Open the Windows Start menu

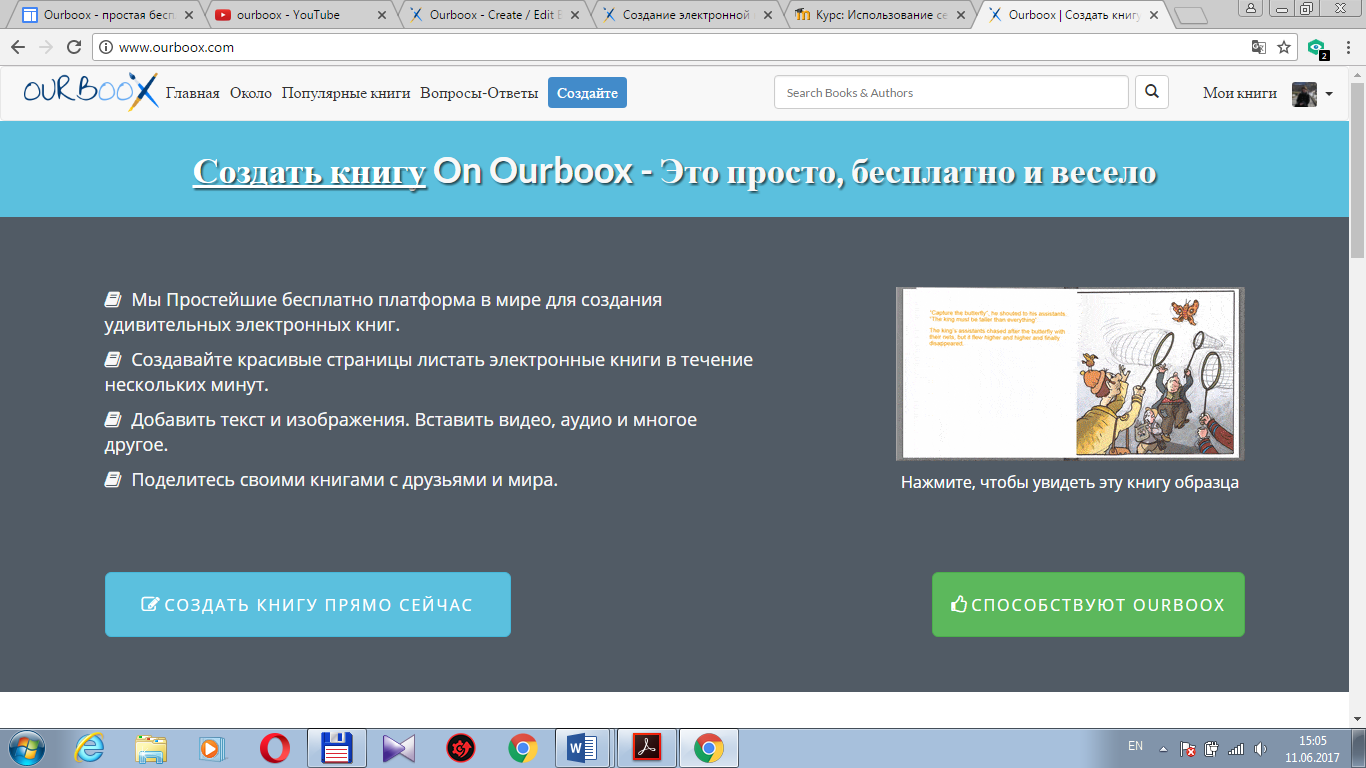pos(27,748)
